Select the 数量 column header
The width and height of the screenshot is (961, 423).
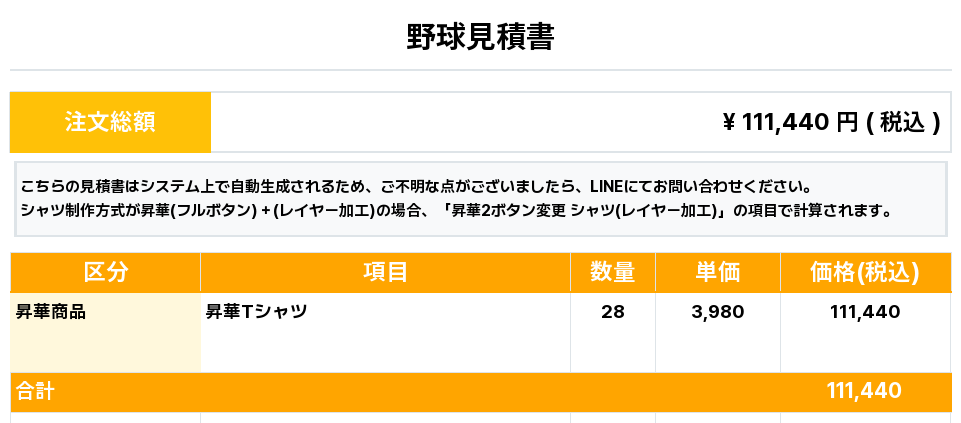[612, 271]
